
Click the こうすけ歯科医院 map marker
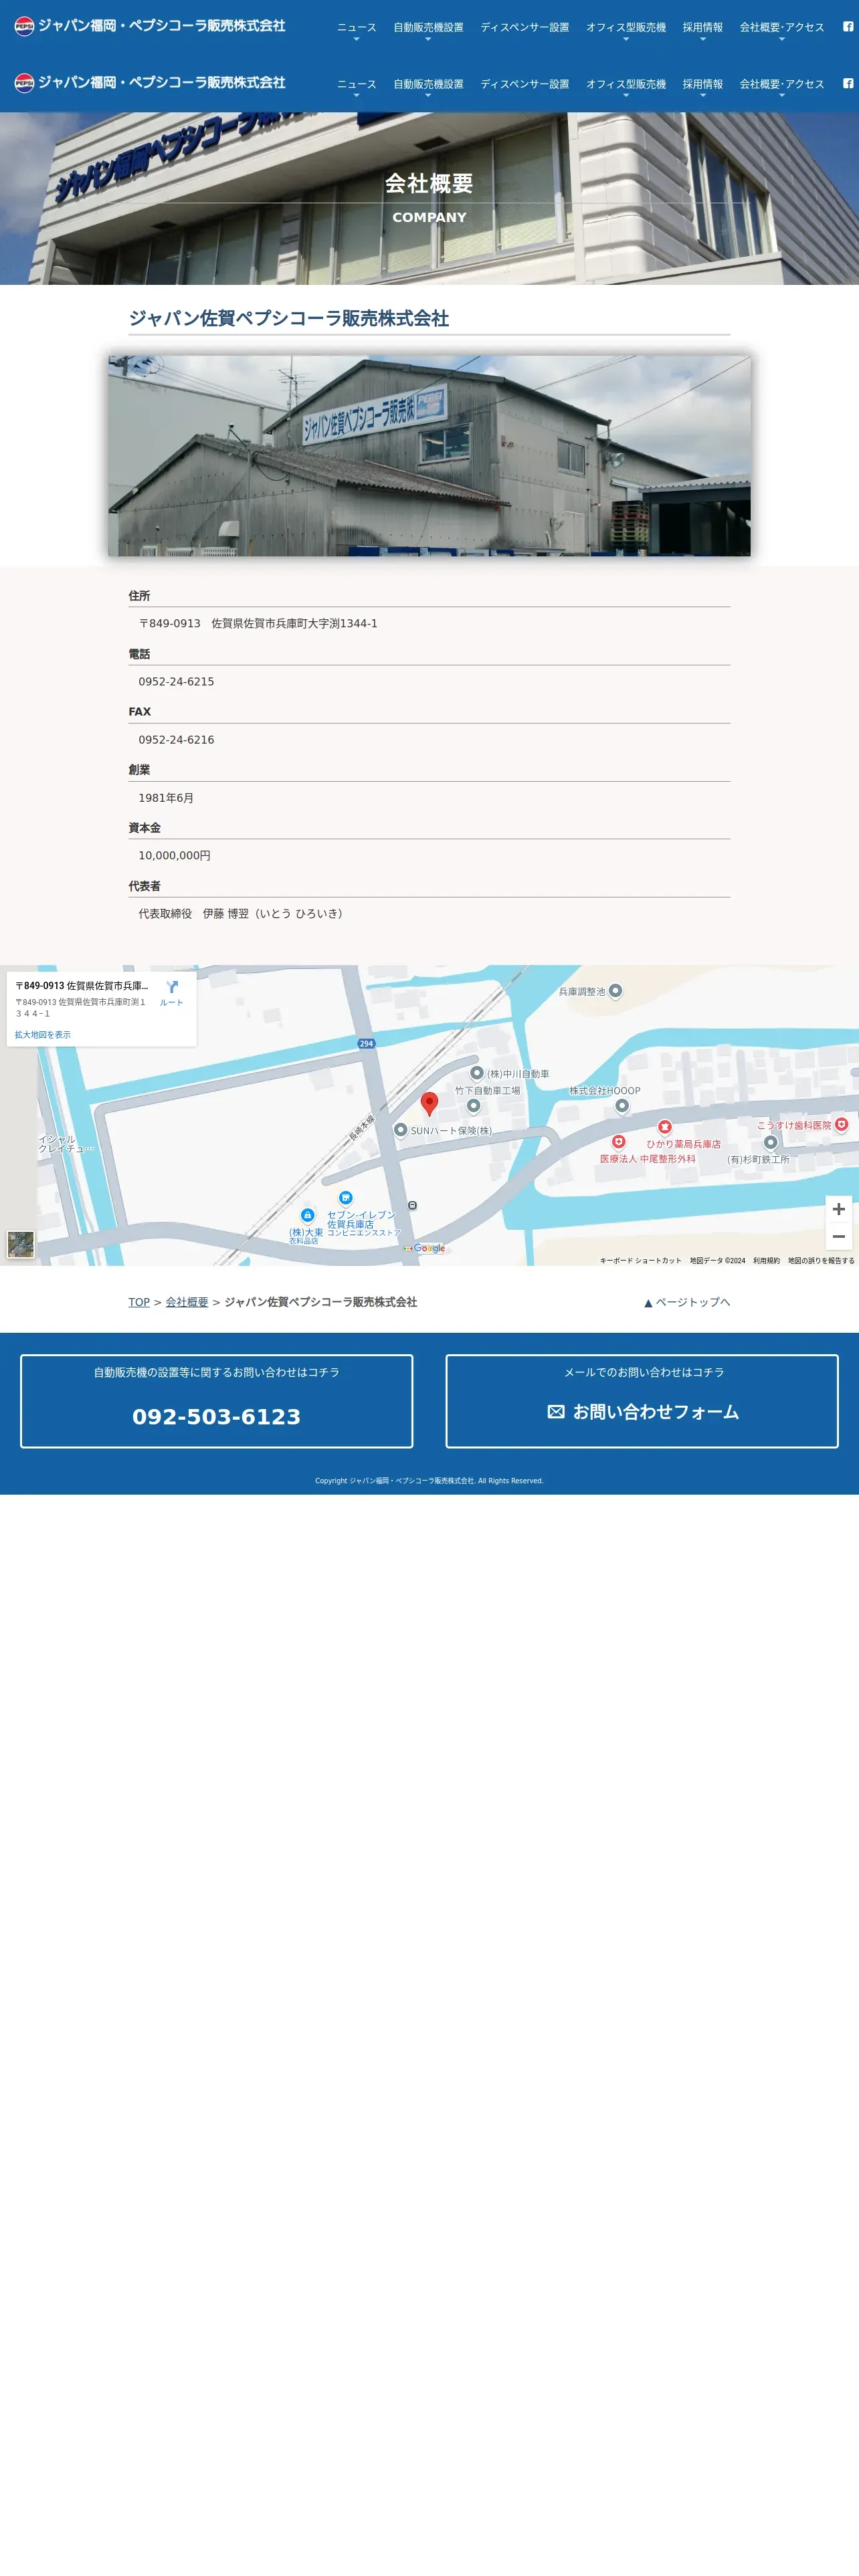click(842, 1125)
